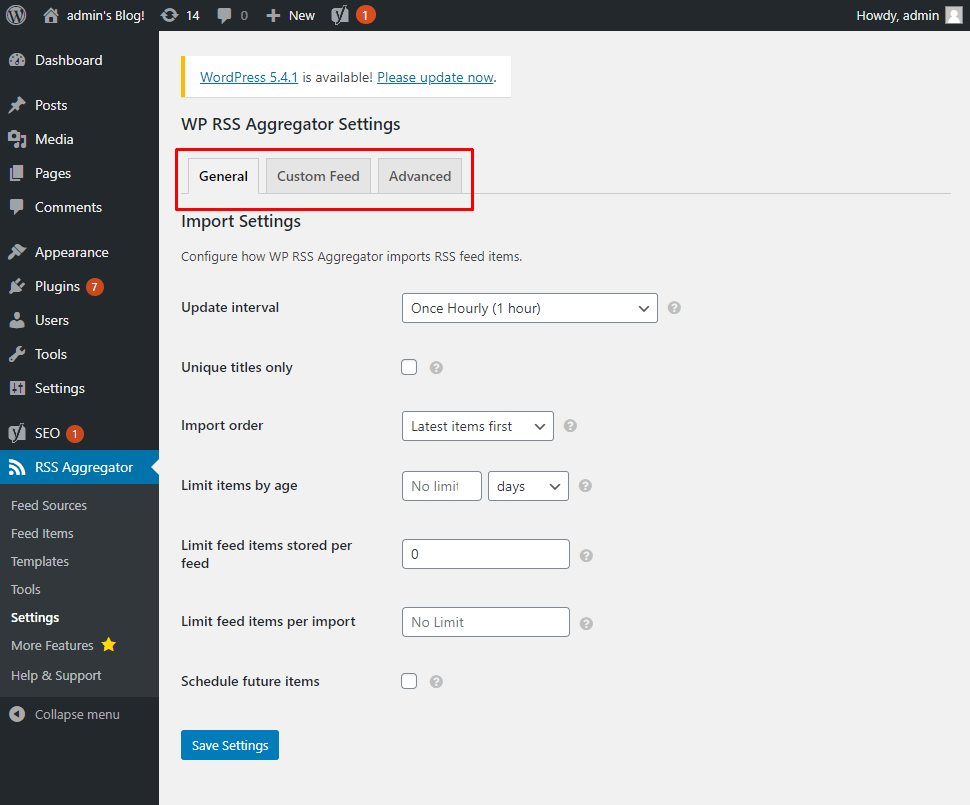Click the WordPress logo icon
Viewport: 970px width, 805px height.
coord(16,15)
